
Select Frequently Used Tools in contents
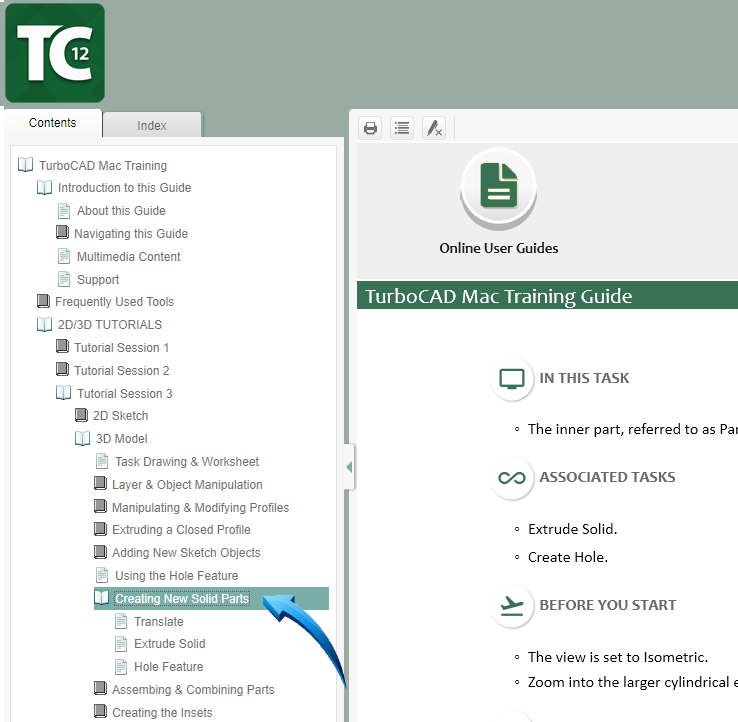114,302
